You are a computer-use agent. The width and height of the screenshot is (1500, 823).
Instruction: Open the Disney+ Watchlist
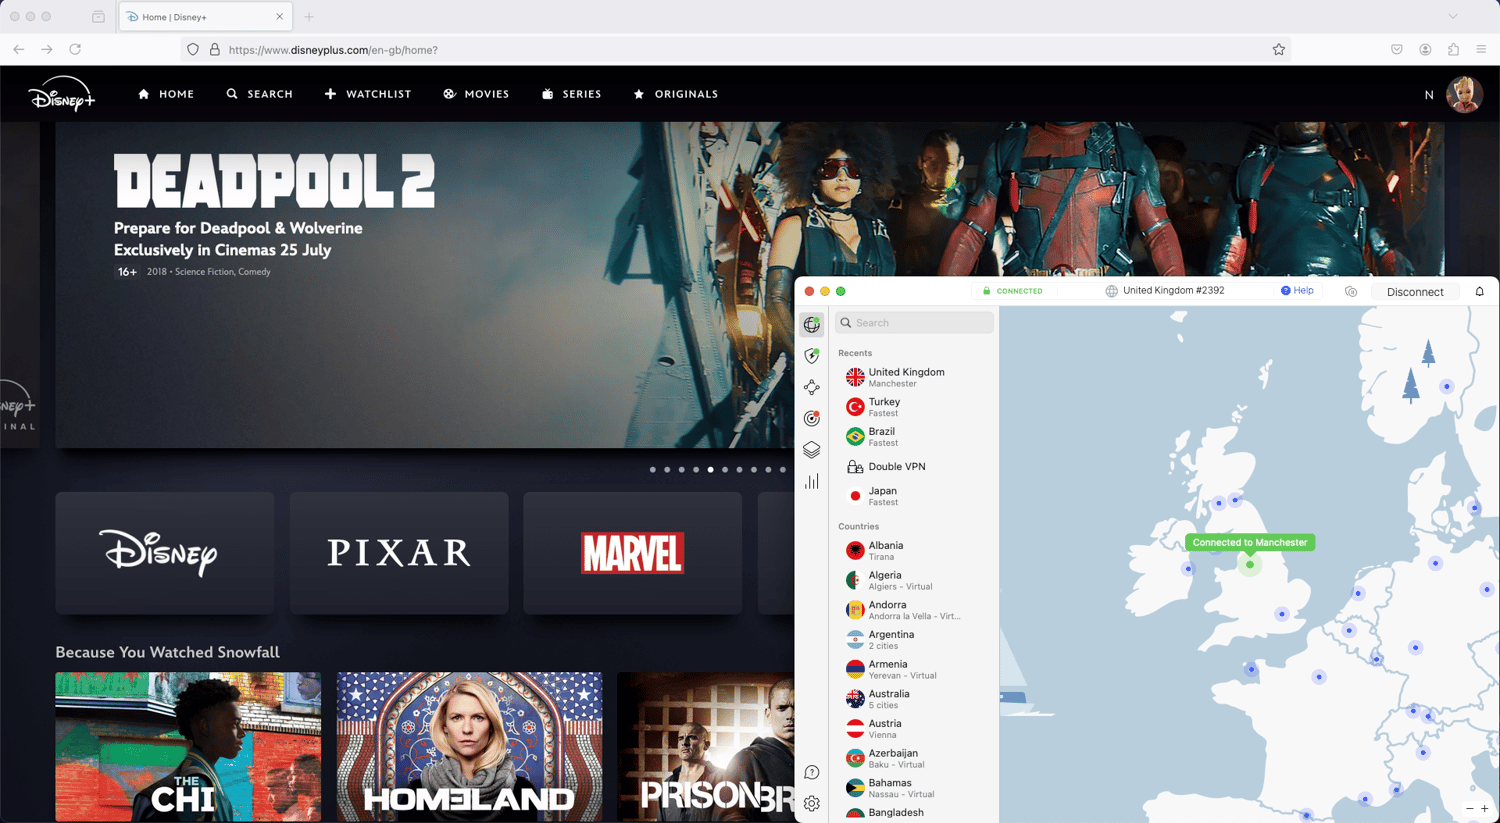click(368, 94)
